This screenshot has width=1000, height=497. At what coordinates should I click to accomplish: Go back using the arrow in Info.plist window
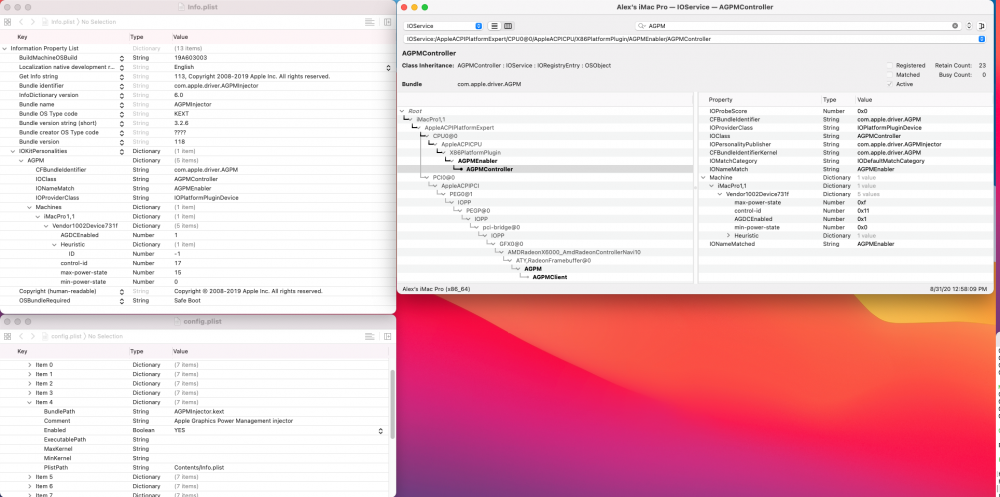point(20,22)
